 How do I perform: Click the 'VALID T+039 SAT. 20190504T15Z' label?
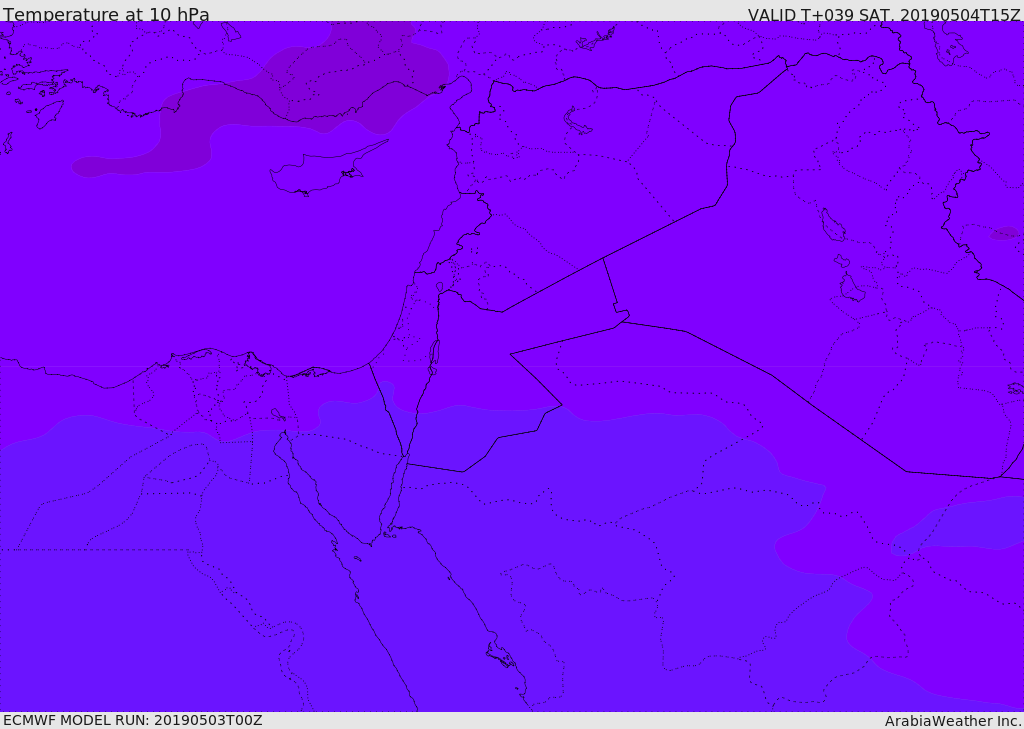(x=884, y=14)
